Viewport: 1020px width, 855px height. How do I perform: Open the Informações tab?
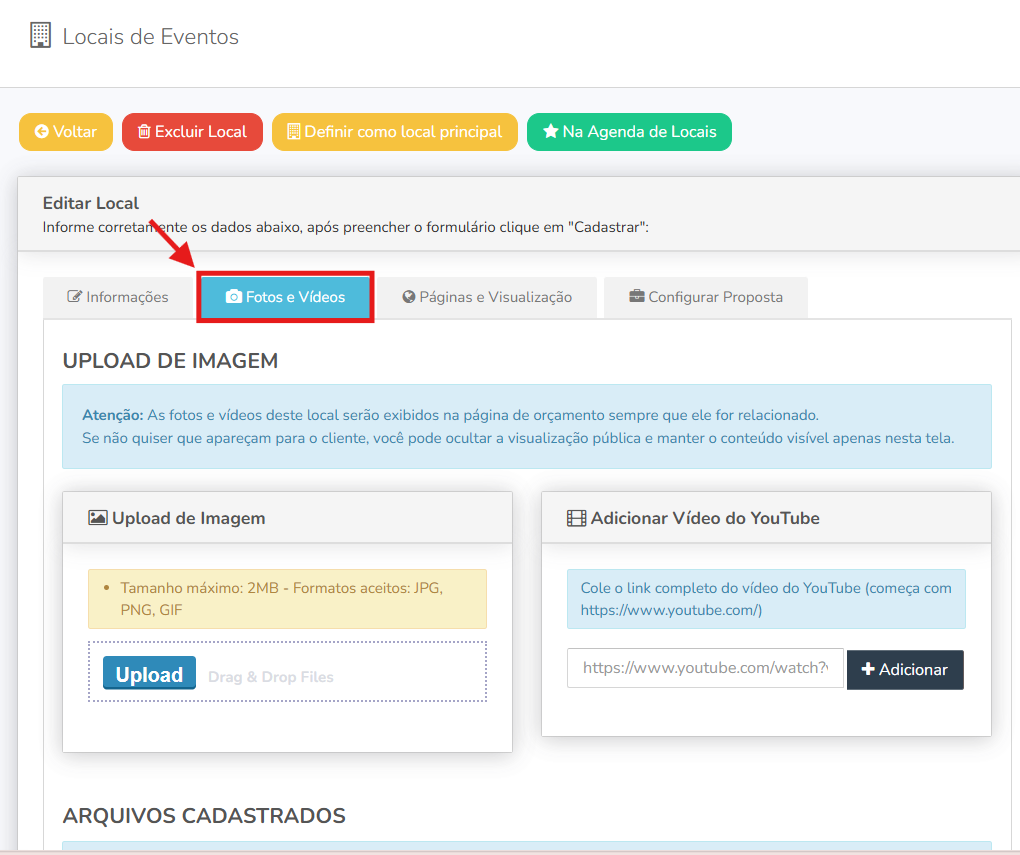pos(118,297)
